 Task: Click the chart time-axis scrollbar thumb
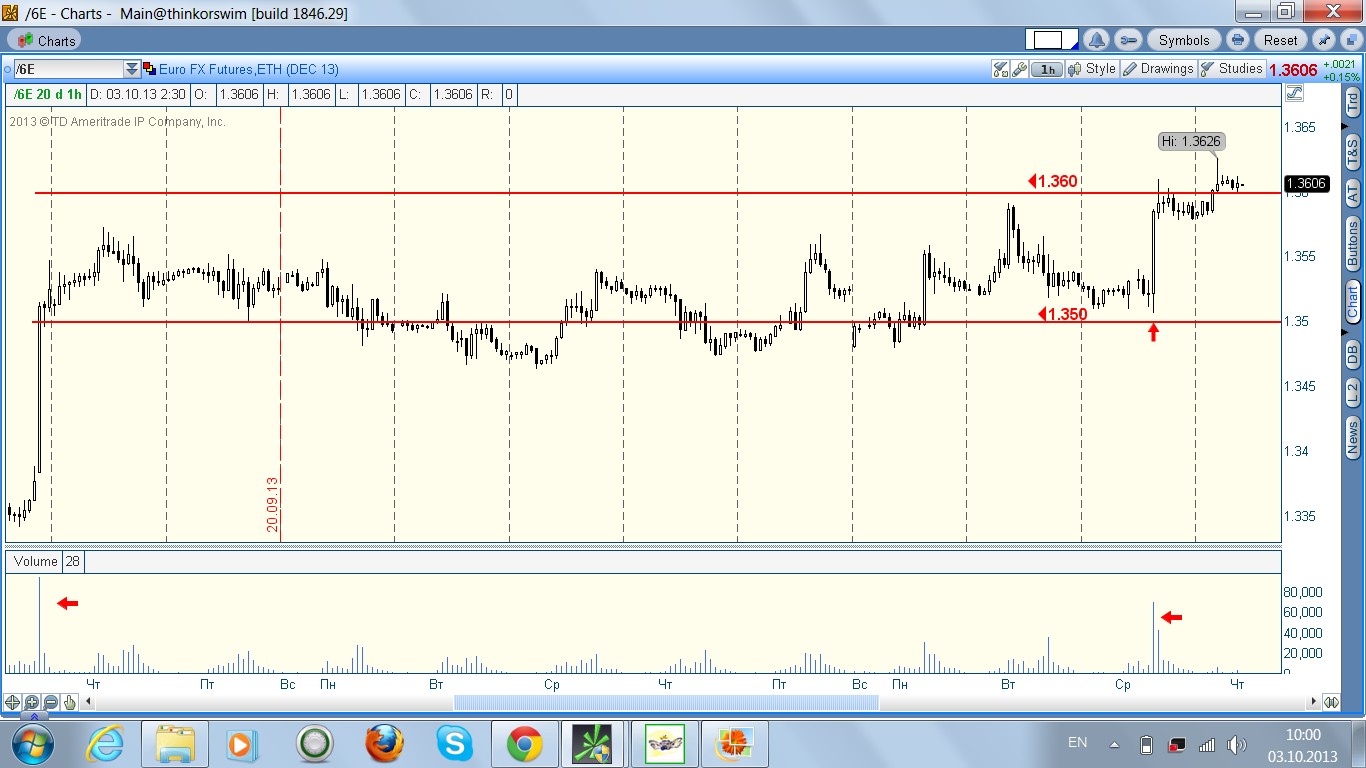(x=666, y=702)
